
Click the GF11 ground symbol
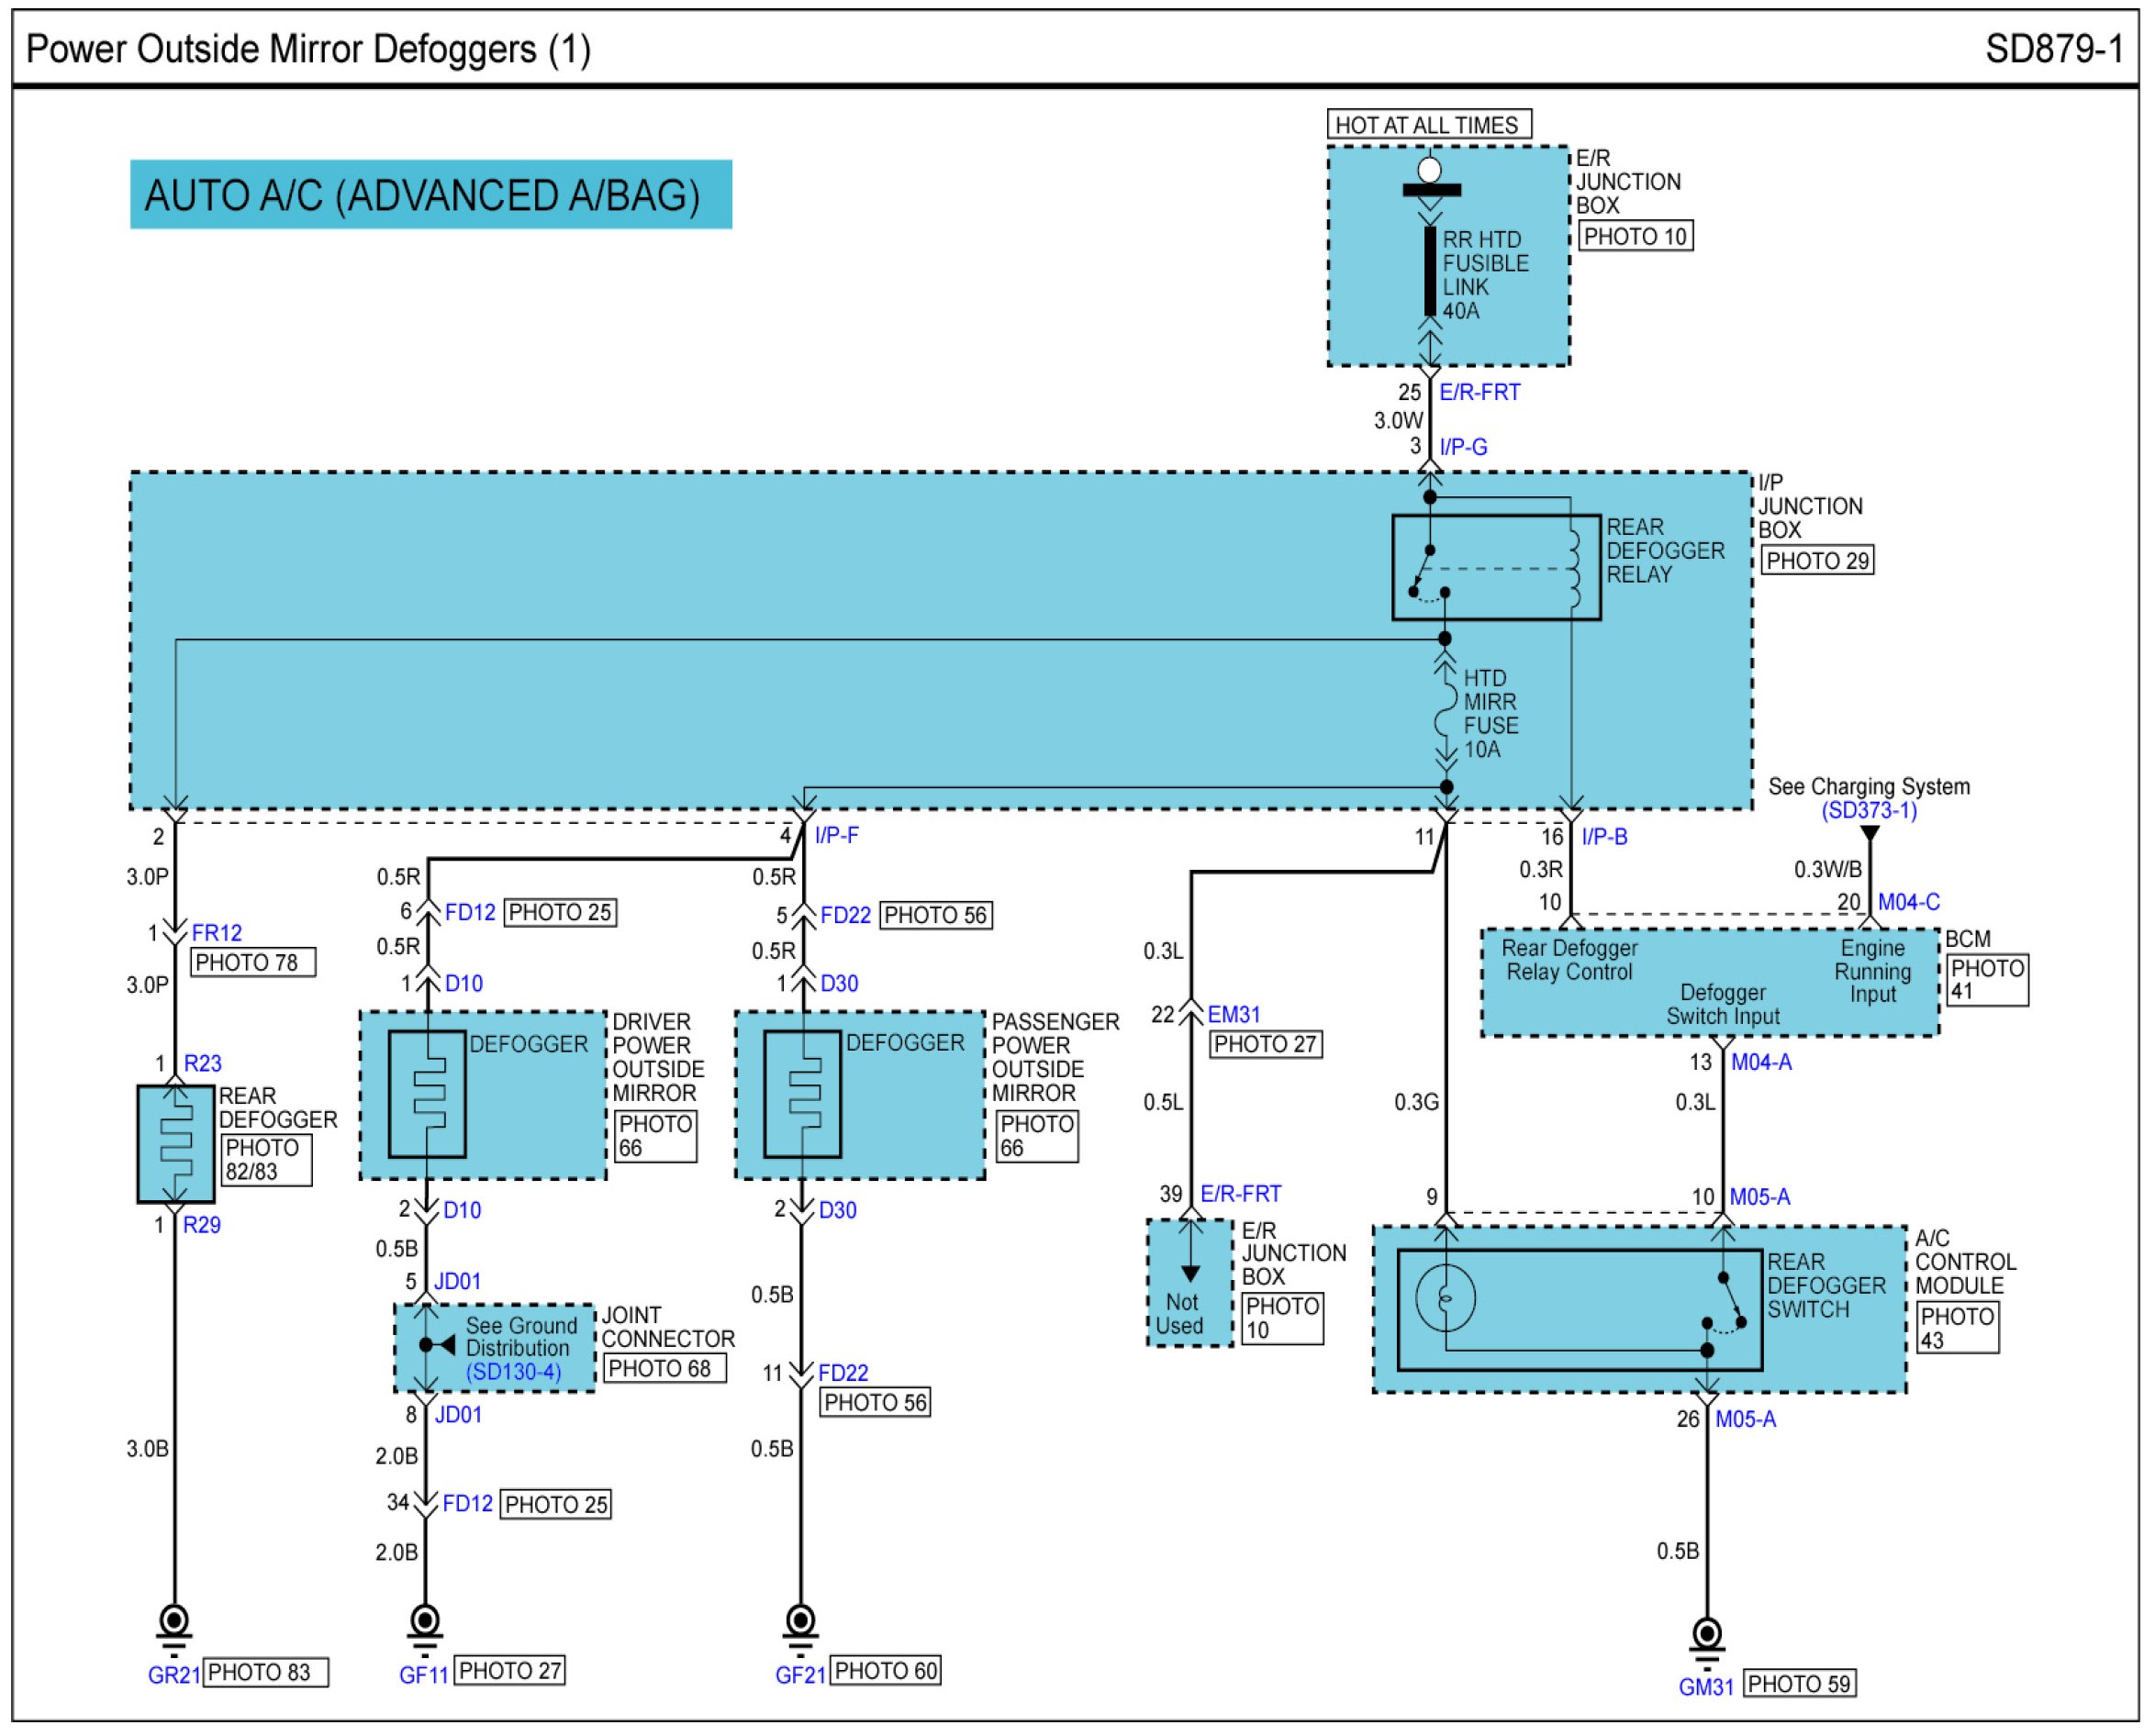pyautogui.click(x=425, y=1622)
